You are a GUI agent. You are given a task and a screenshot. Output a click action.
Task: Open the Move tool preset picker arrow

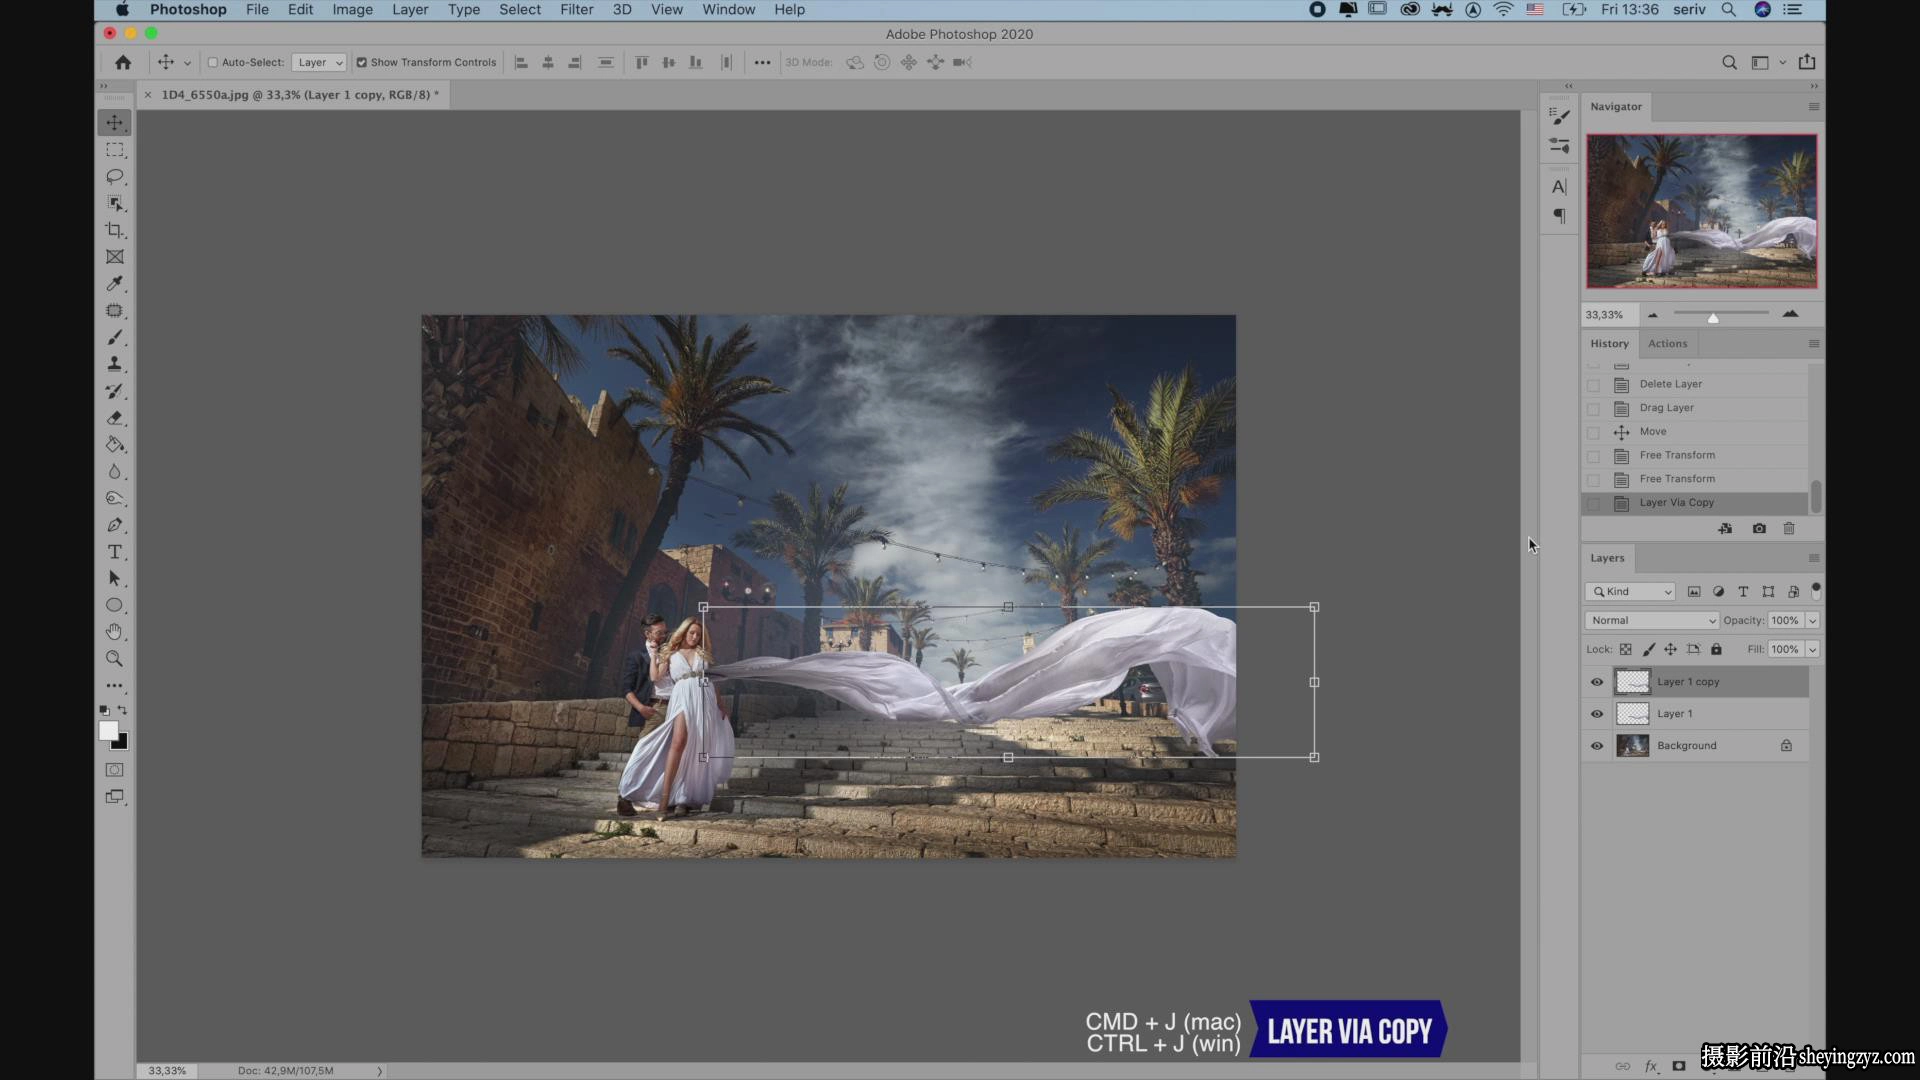click(187, 63)
